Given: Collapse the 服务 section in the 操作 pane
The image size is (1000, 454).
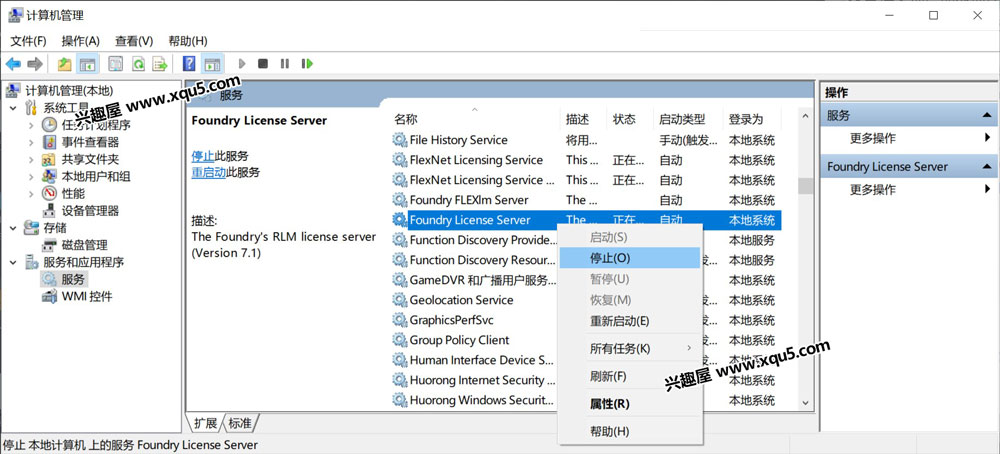Looking at the screenshot, I should [x=987, y=115].
